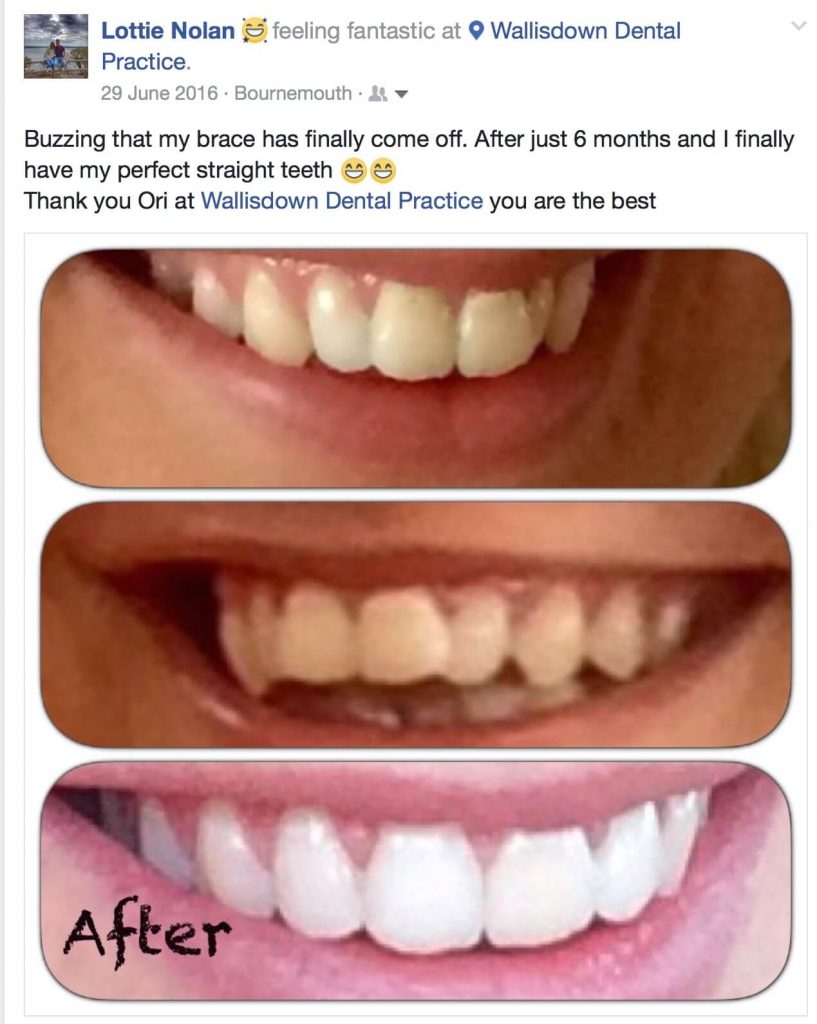Open the top before teeth photo
The image size is (817, 1024).
(x=416, y=368)
